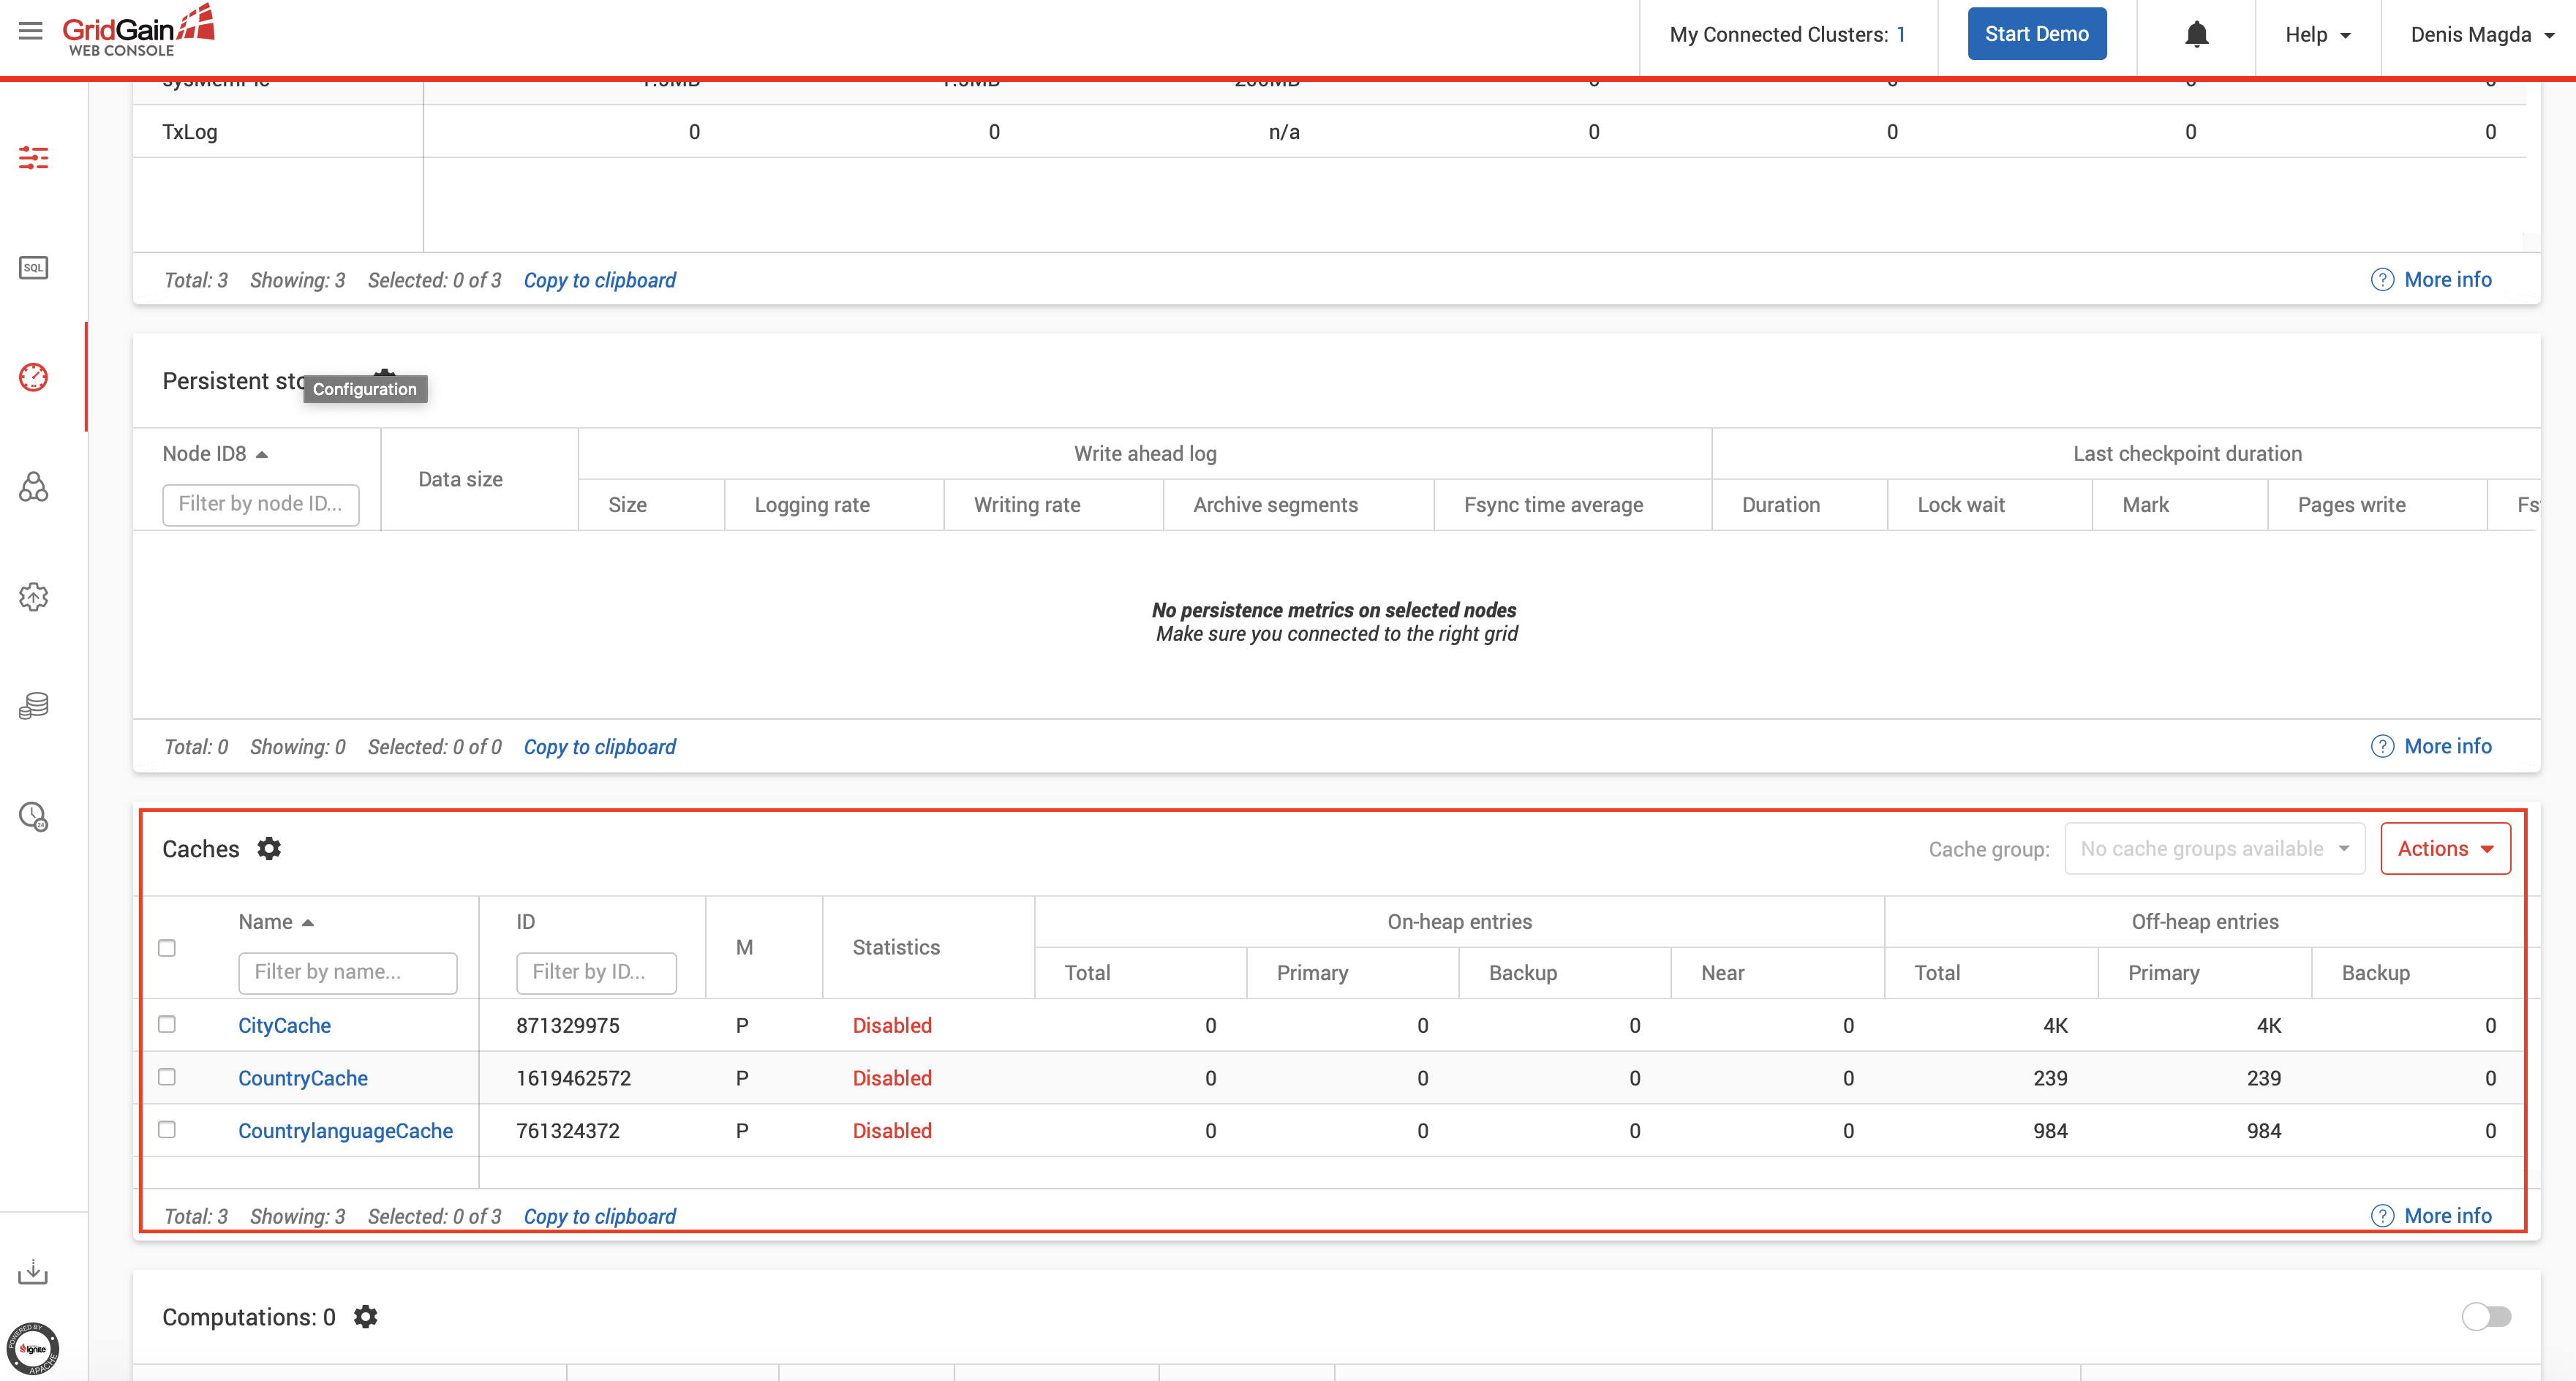
Task: Open Caches table settings gear
Action: pyautogui.click(x=269, y=849)
